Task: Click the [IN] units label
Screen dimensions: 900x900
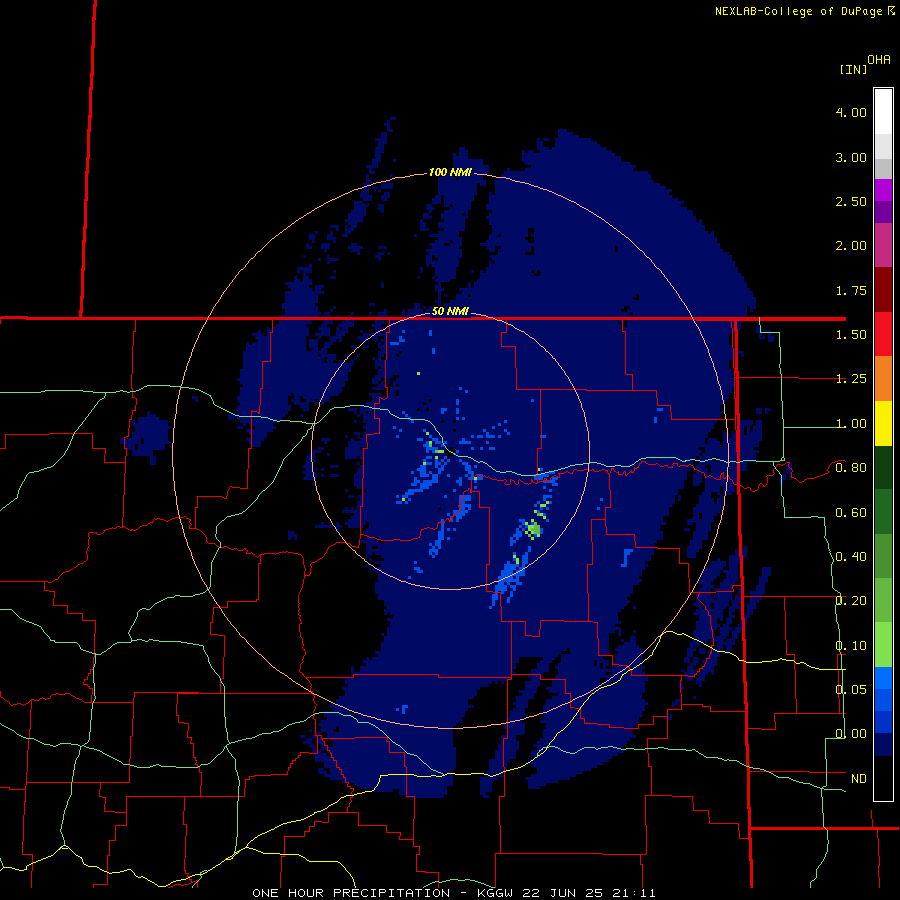Action: [853, 69]
